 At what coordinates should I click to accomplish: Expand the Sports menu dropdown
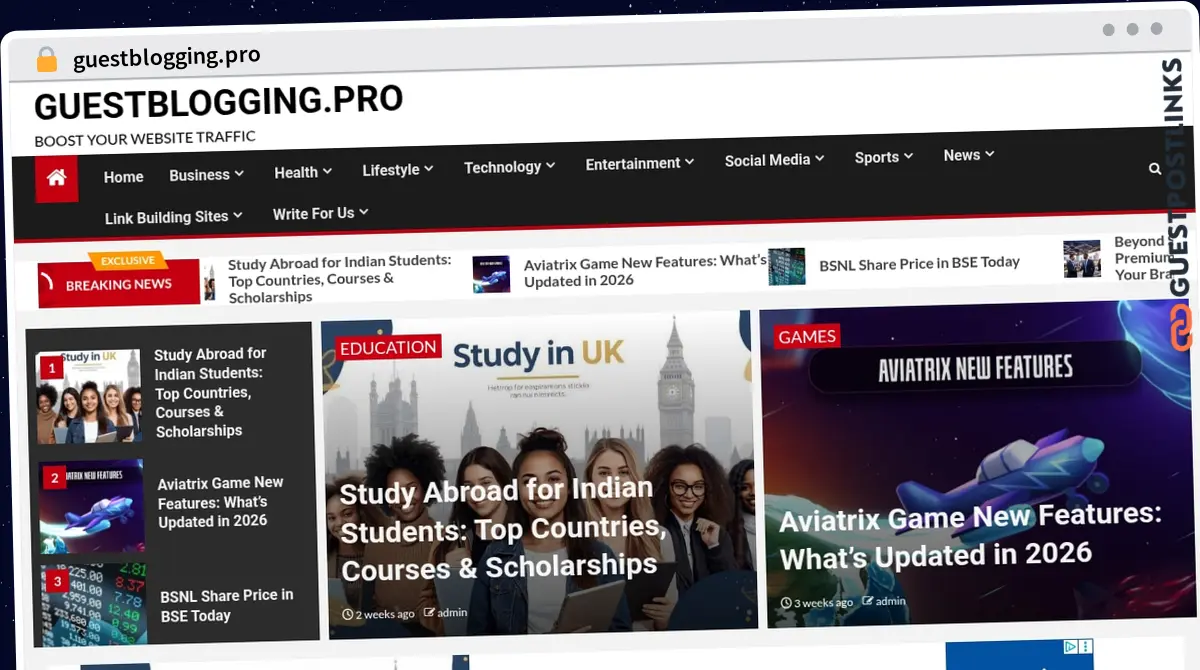pyautogui.click(x=884, y=157)
